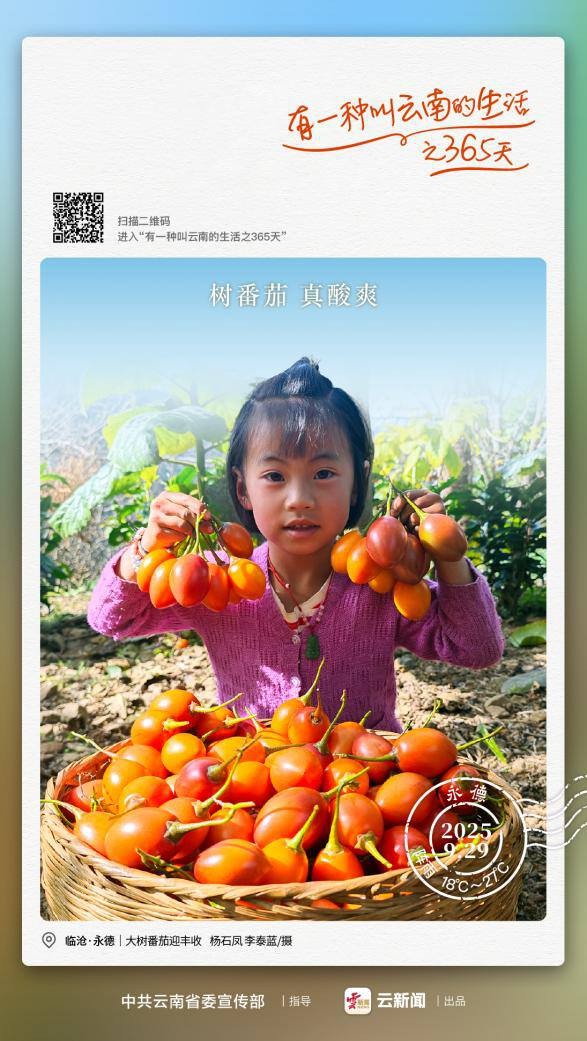Image resolution: width=587 pixels, height=1041 pixels.
Task: Click the 云新闻 brand name
Action: point(401,1001)
